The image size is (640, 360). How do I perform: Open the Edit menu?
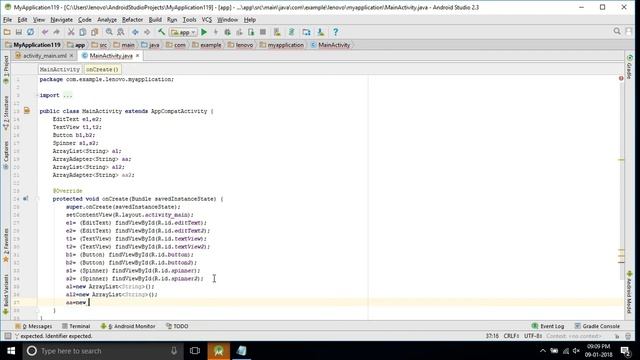[x=22, y=20]
